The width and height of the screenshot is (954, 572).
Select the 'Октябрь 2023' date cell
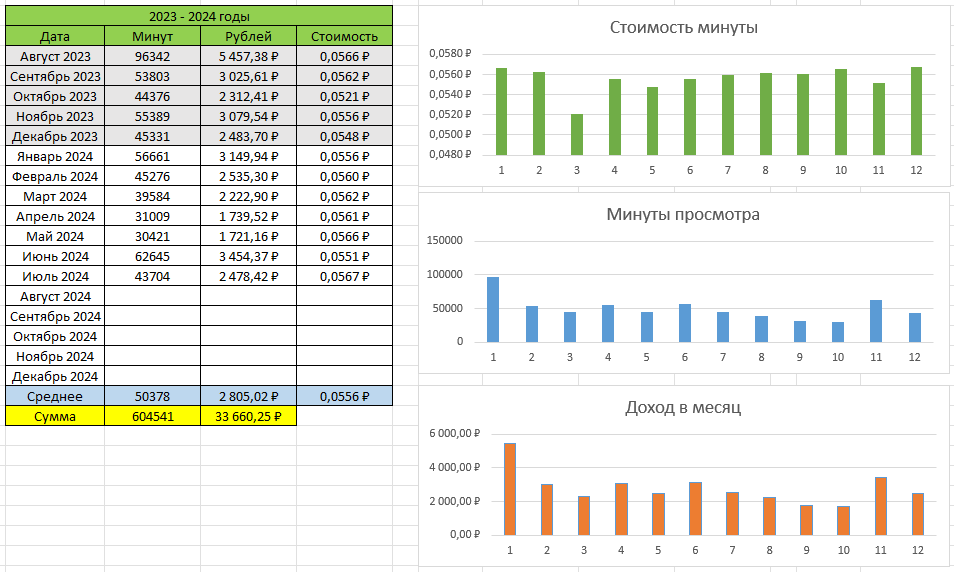[x=55, y=97]
